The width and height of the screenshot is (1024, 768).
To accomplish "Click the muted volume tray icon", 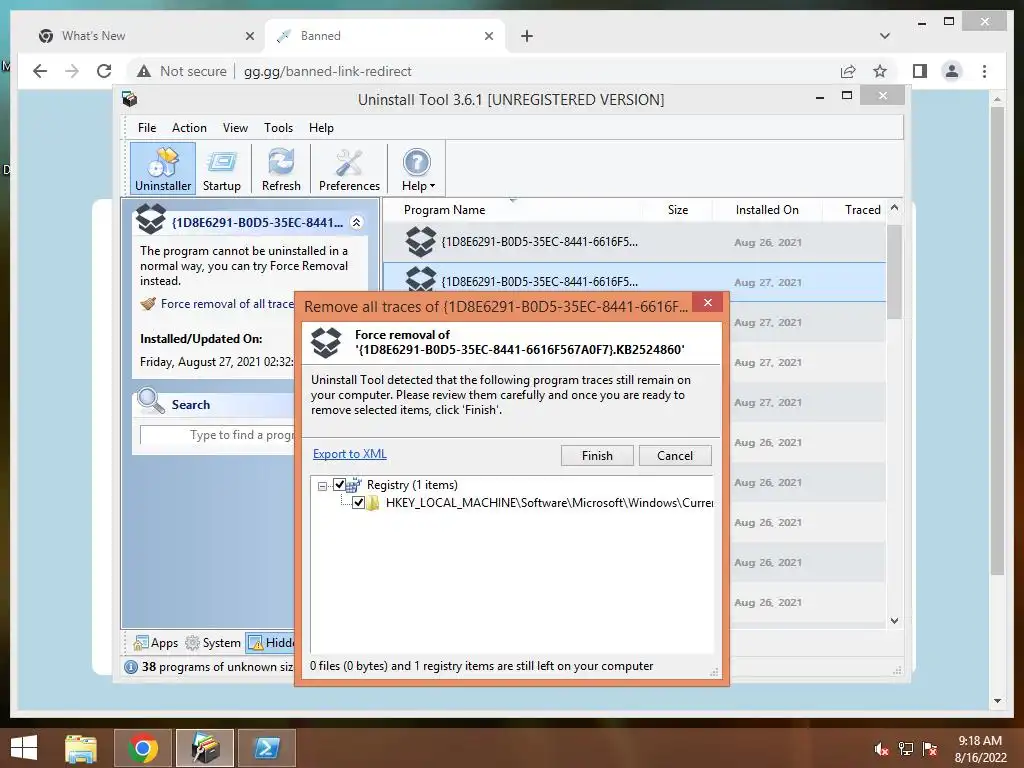I will (881, 749).
